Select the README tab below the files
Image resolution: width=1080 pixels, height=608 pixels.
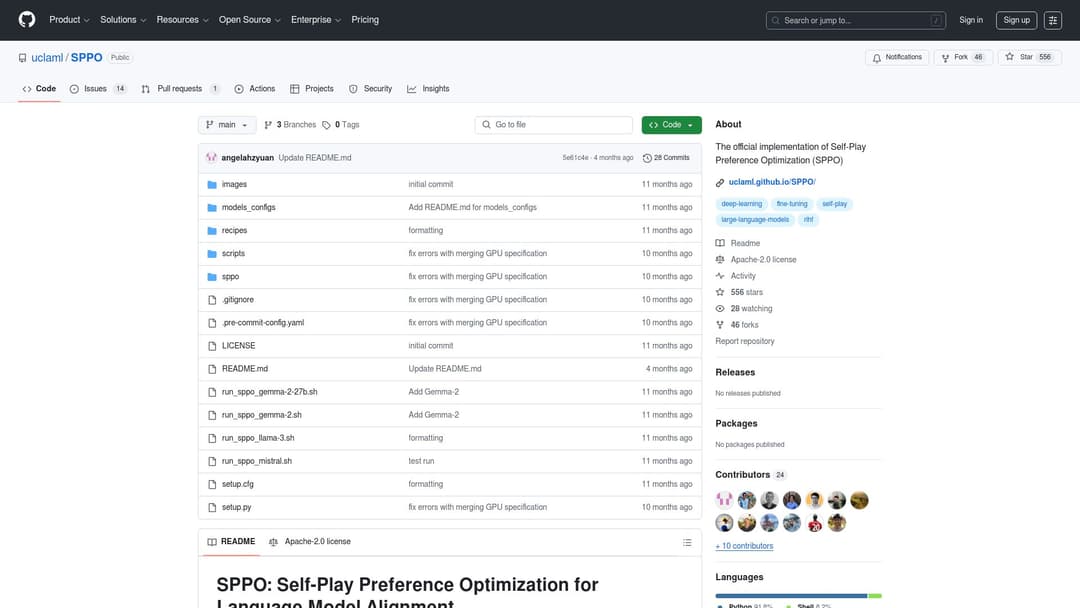click(x=231, y=542)
